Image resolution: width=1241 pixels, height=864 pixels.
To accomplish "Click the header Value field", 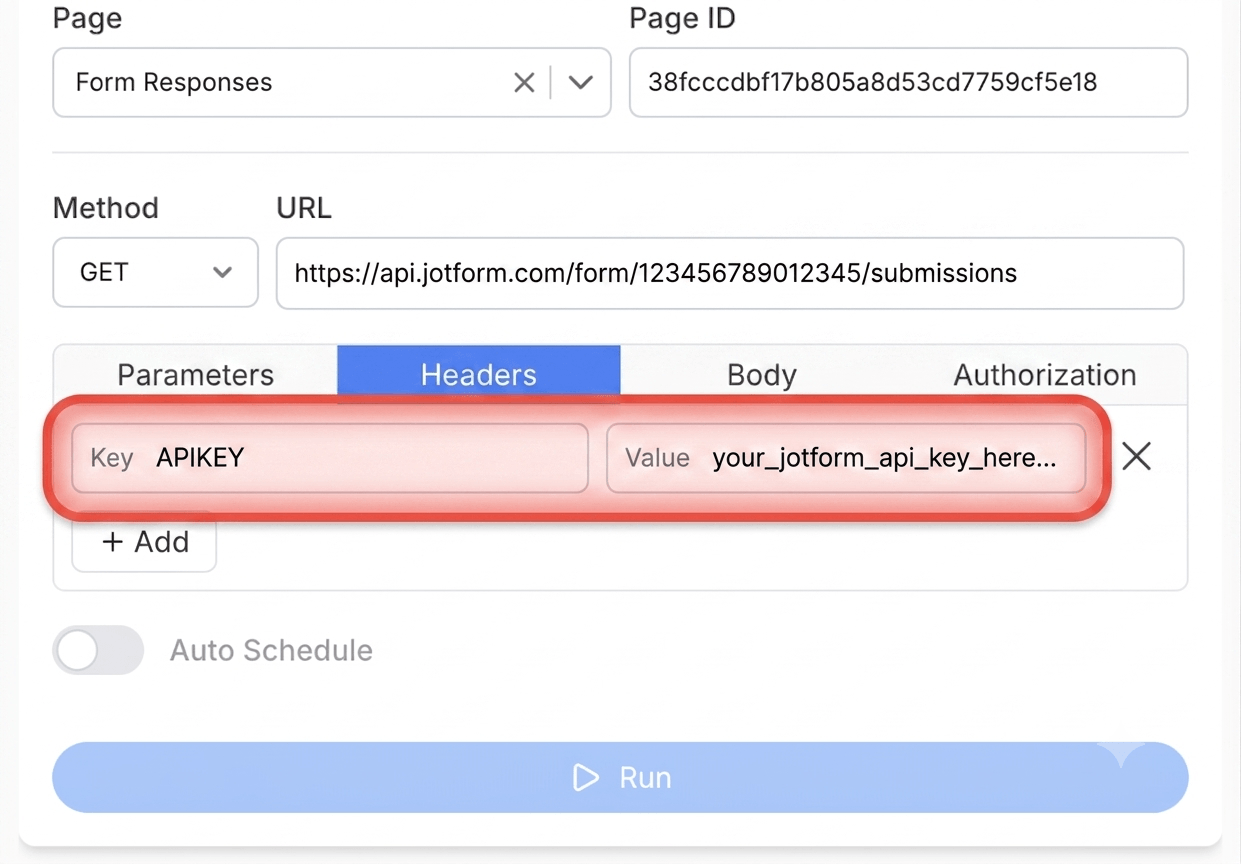I will pyautogui.click(x=846, y=458).
